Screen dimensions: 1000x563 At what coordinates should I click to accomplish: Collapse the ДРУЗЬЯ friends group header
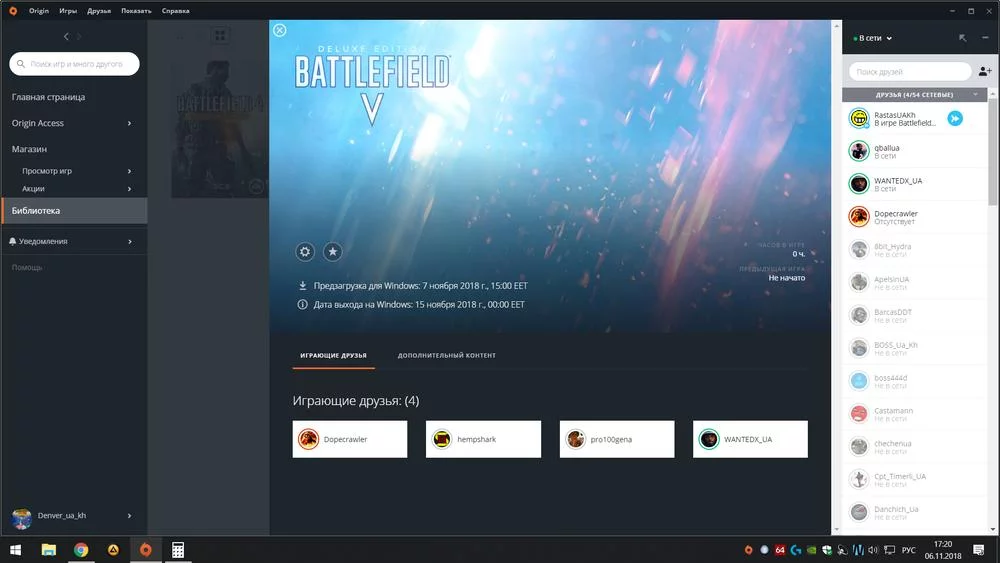coord(915,94)
